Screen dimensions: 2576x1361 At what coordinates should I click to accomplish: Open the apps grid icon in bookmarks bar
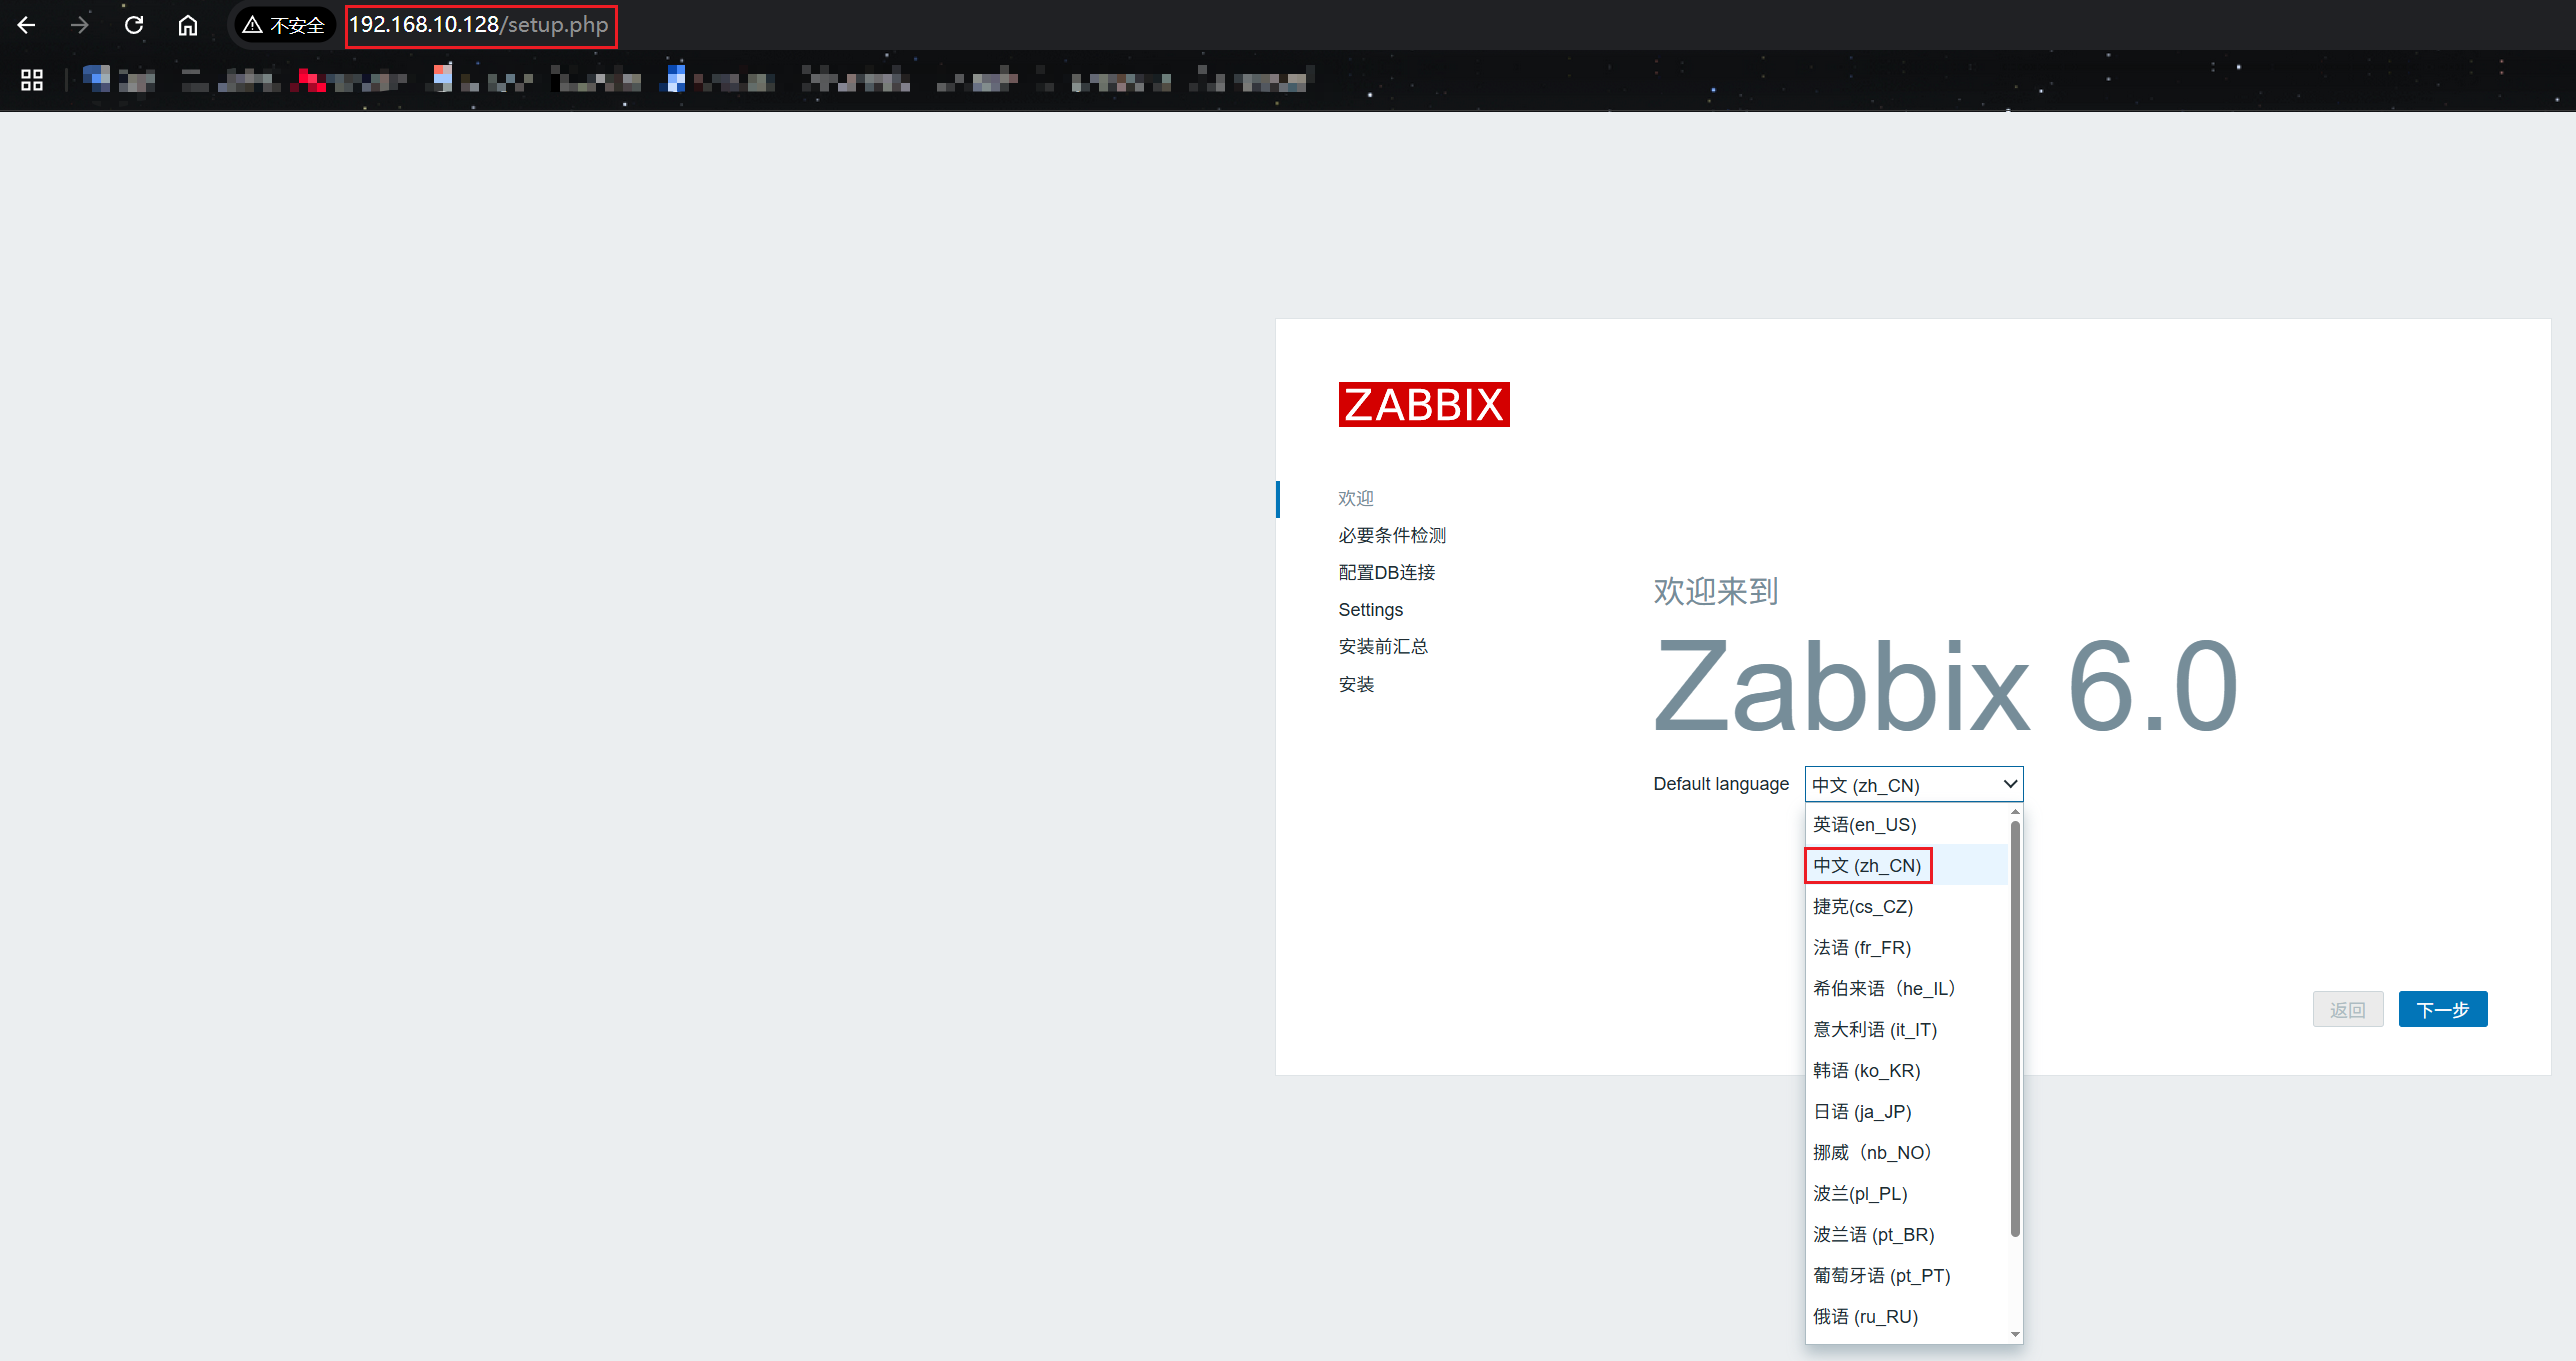click(x=32, y=80)
